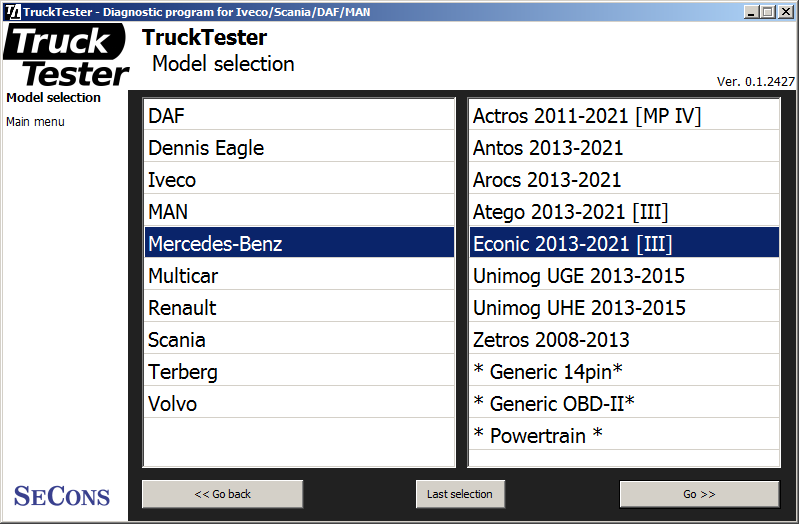
Task: Select Volvo in the make list
Action: coord(299,403)
